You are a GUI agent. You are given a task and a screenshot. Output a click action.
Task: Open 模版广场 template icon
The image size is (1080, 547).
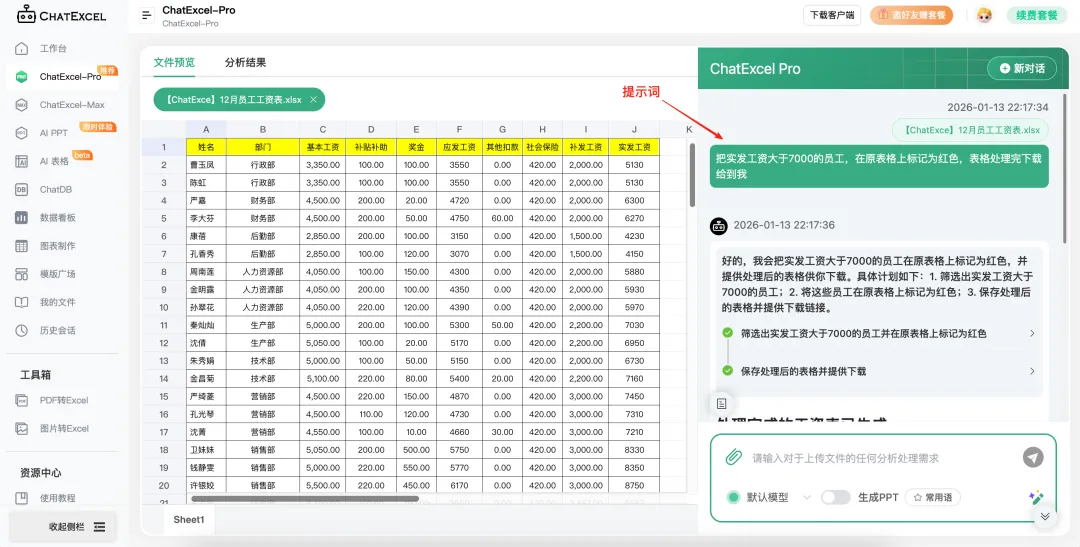[22, 274]
